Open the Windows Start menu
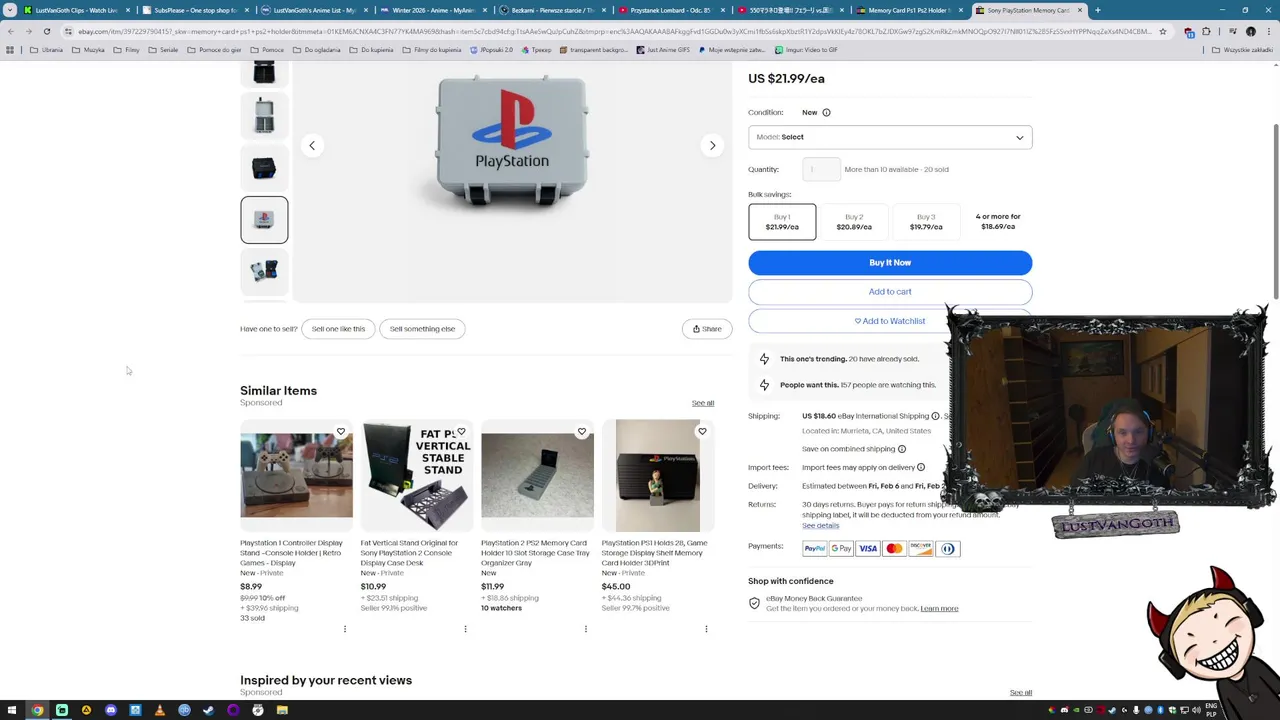 click(12, 710)
